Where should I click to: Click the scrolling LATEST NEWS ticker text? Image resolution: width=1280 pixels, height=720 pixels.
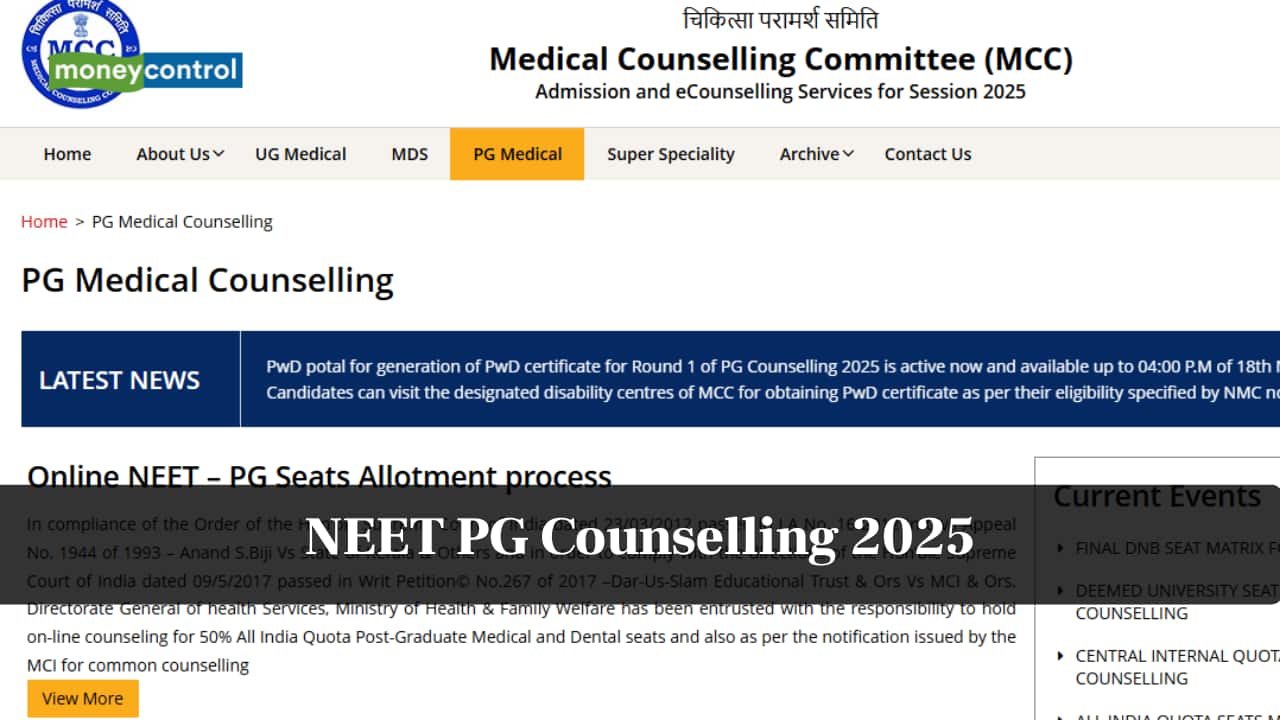click(700, 379)
